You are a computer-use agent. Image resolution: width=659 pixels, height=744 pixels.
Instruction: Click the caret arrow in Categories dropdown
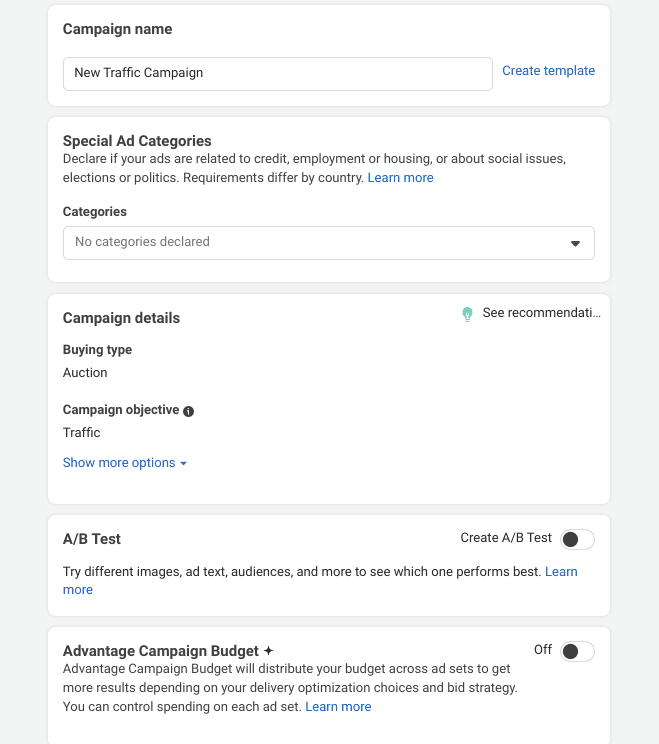click(575, 243)
